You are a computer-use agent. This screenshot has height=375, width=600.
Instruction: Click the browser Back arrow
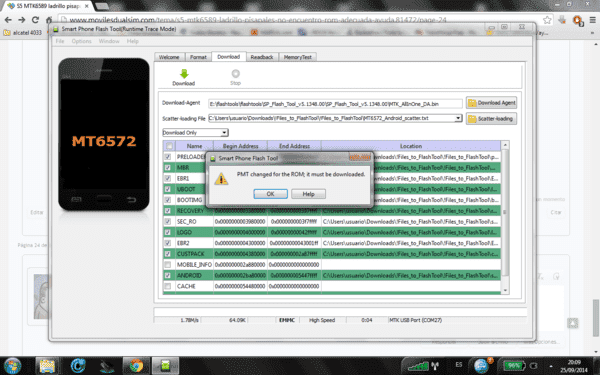8,20
